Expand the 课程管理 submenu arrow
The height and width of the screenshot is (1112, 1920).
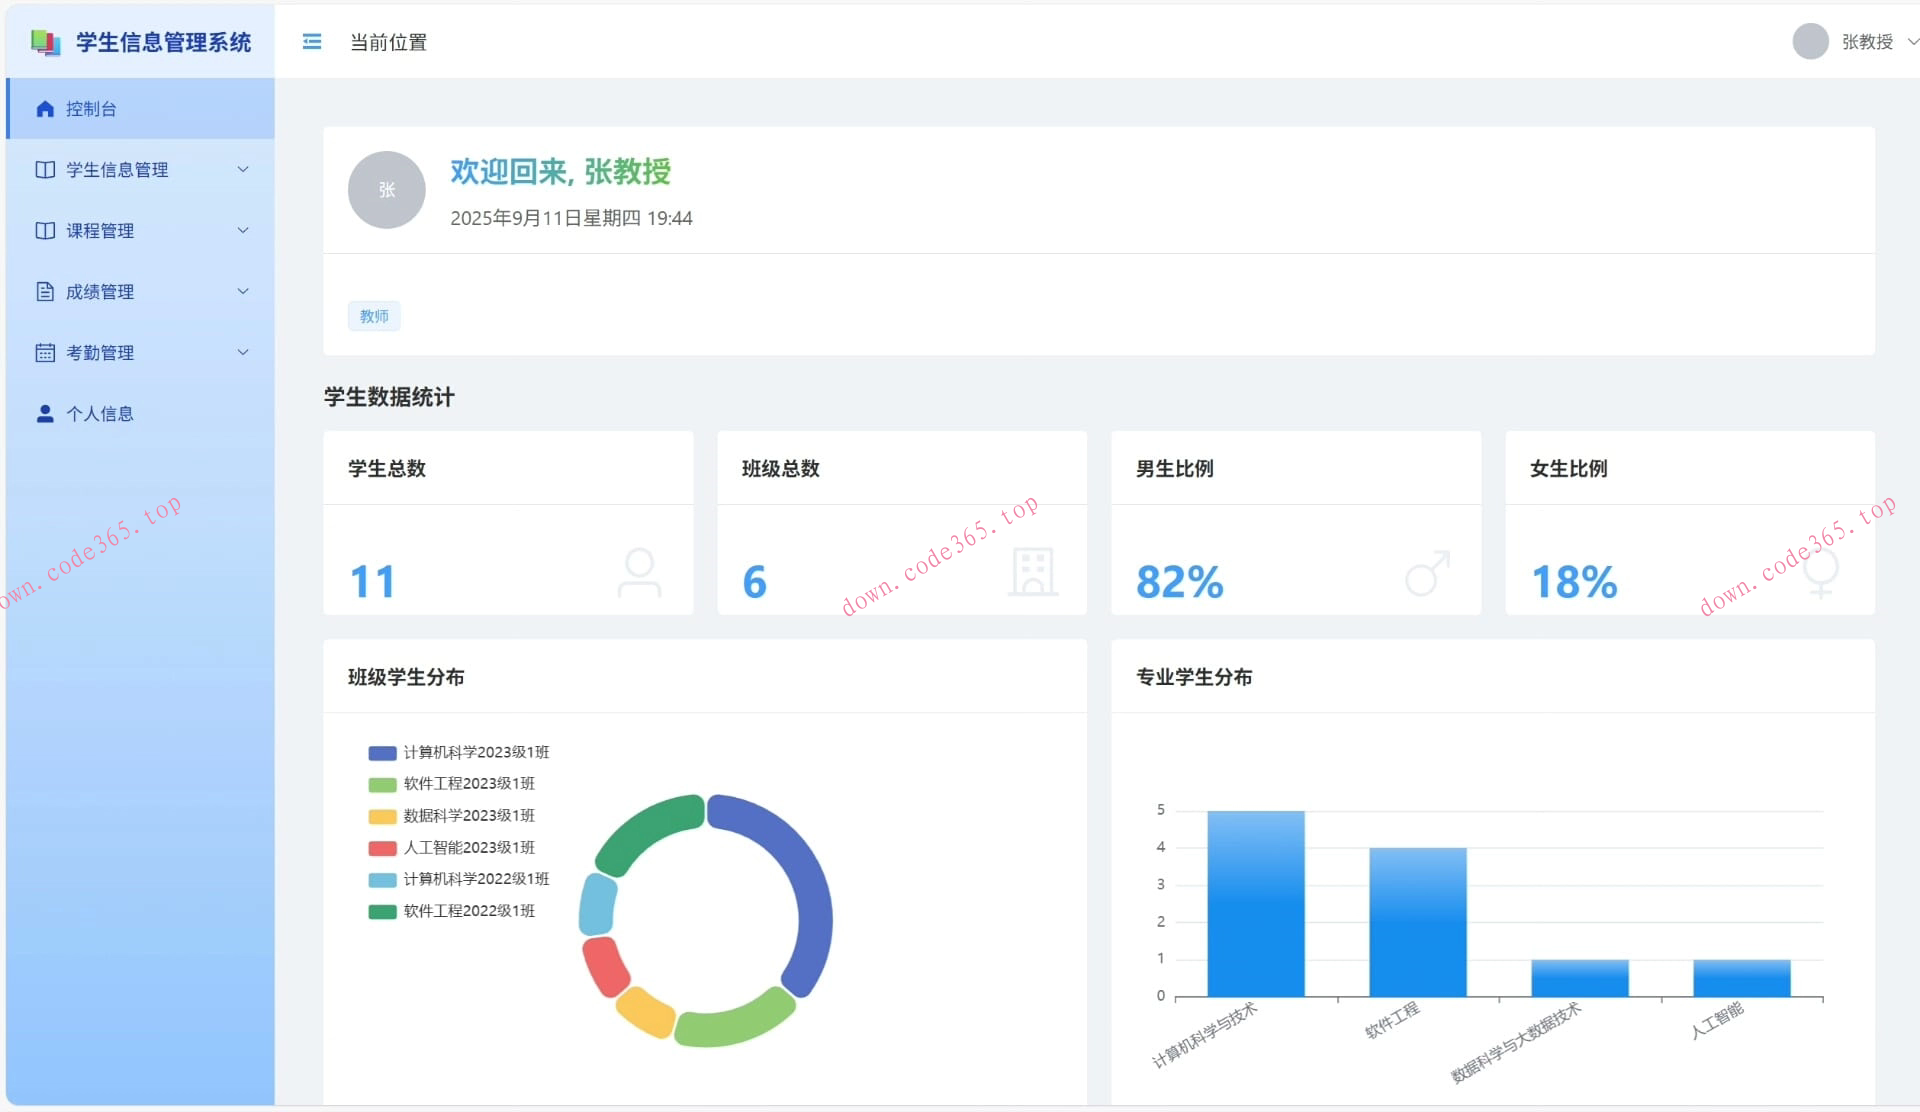pos(243,231)
